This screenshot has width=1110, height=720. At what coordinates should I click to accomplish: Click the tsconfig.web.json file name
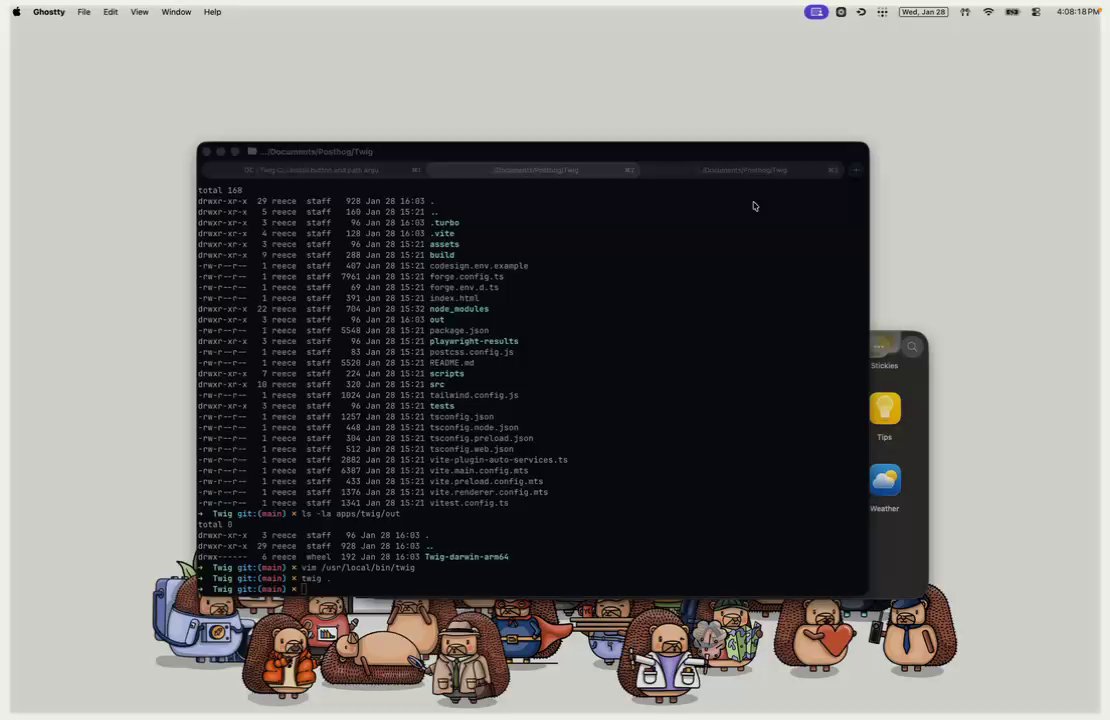click(471, 450)
